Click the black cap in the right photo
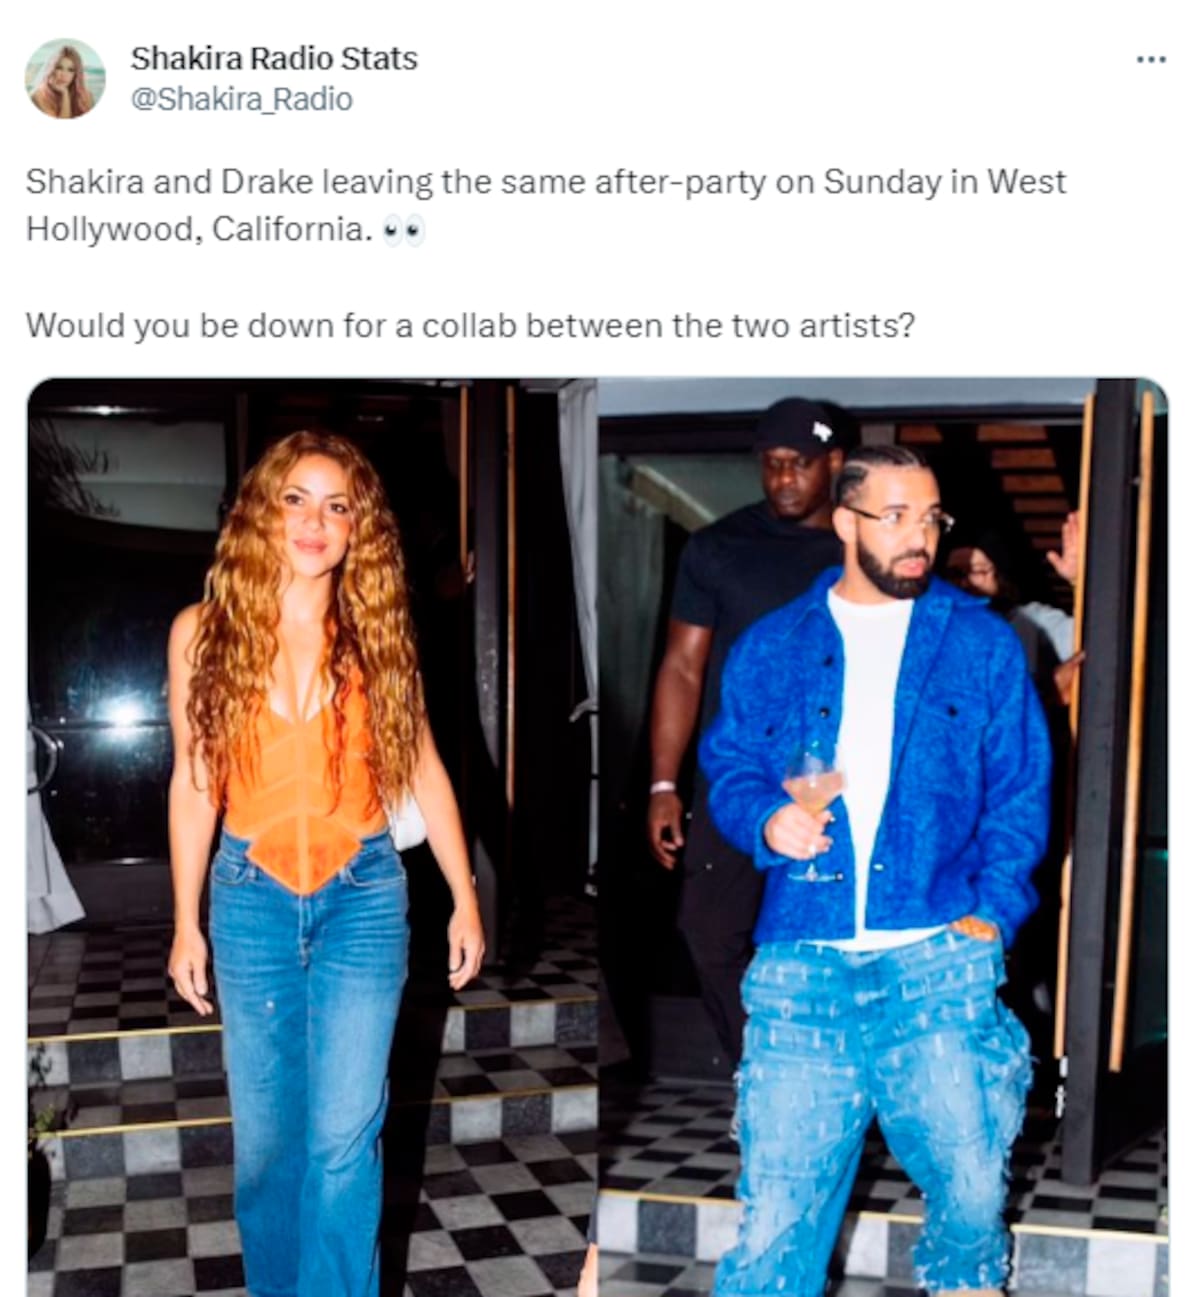 pyautogui.click(x=805, y=425)
